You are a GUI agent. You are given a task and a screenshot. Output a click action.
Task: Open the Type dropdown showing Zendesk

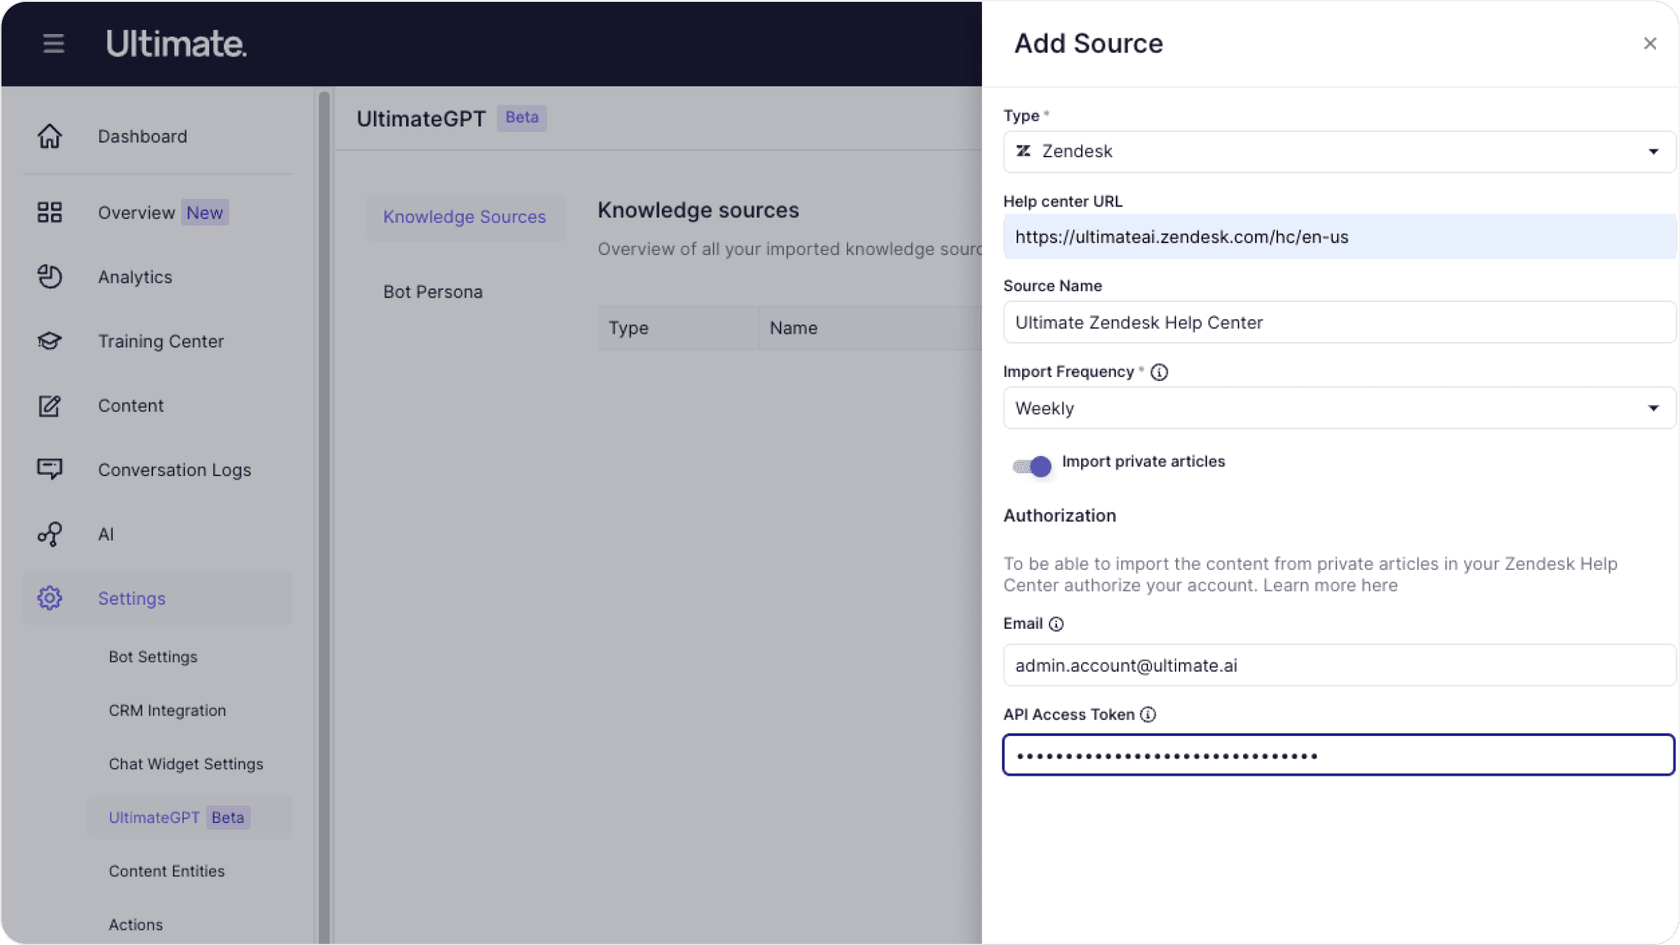click(x=1338, y=152)
